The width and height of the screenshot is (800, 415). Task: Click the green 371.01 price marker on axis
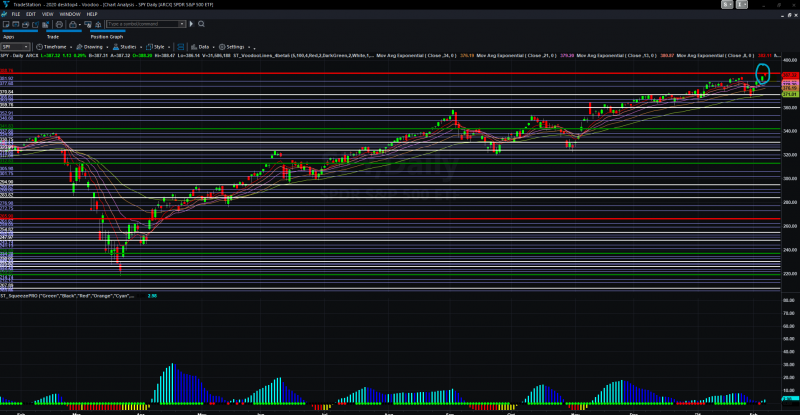point(789,94)
